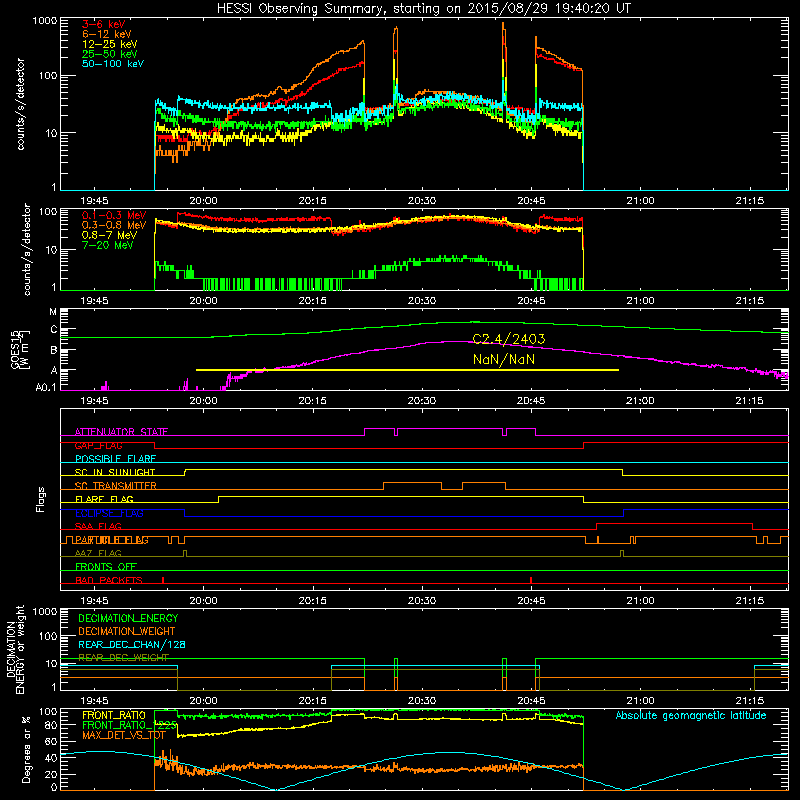
Task: Click the ECLIPSE_FLAG label
Action: point(109,513)
